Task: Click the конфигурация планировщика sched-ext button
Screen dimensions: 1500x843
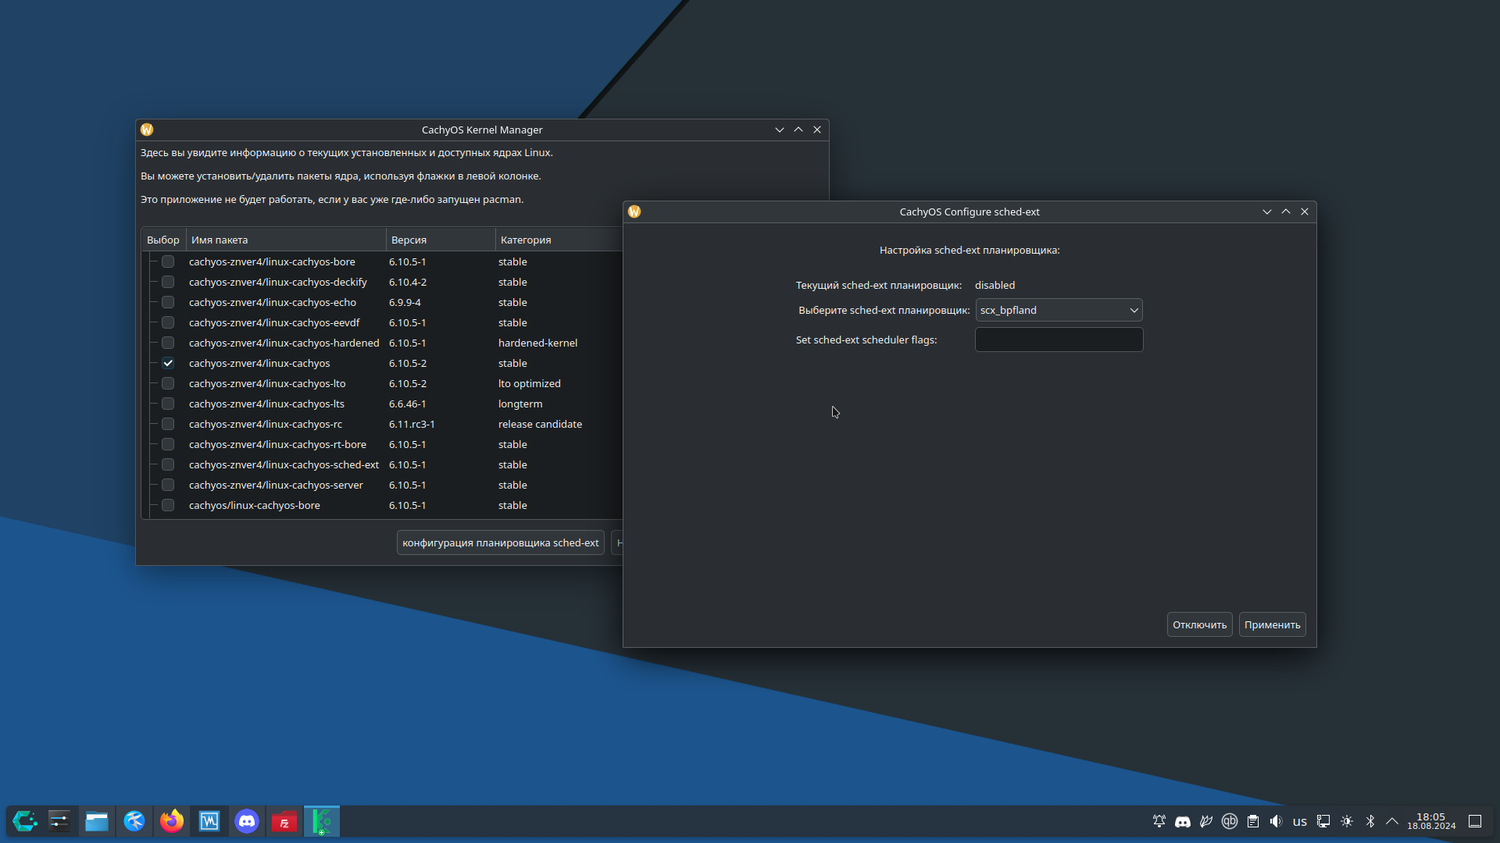Action: (501, 543)
